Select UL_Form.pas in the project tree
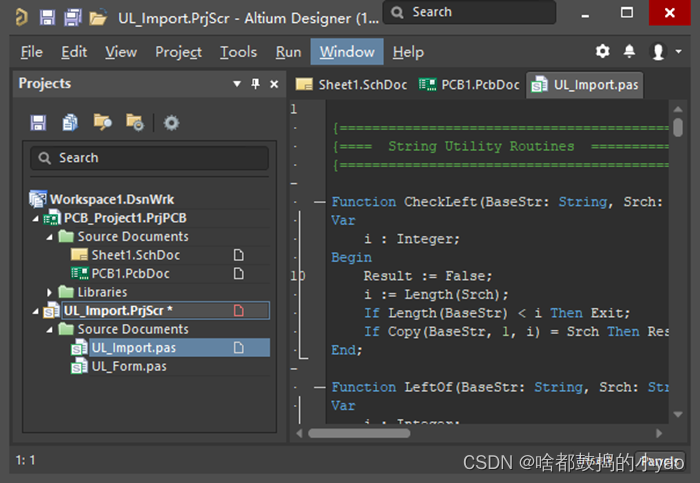Screen dimensions: 700x483 129,366
